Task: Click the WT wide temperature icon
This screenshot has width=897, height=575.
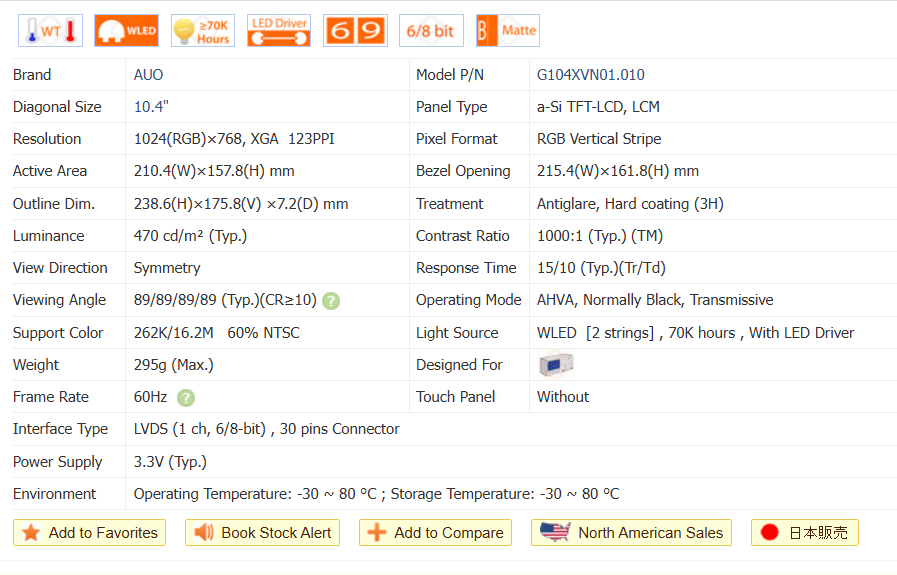Action: pyautogui.click(x=50, y=31)
